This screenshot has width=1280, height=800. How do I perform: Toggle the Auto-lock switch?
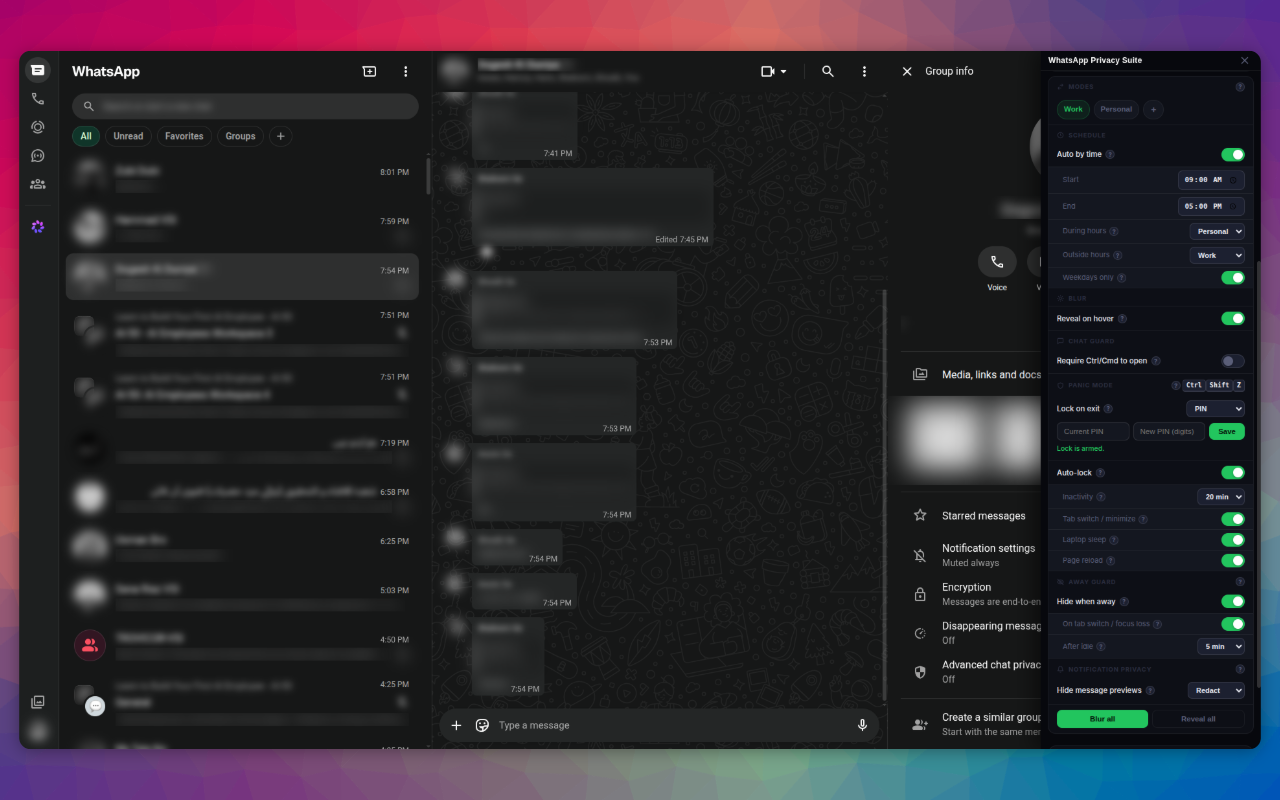click(x=1233, y=473)
